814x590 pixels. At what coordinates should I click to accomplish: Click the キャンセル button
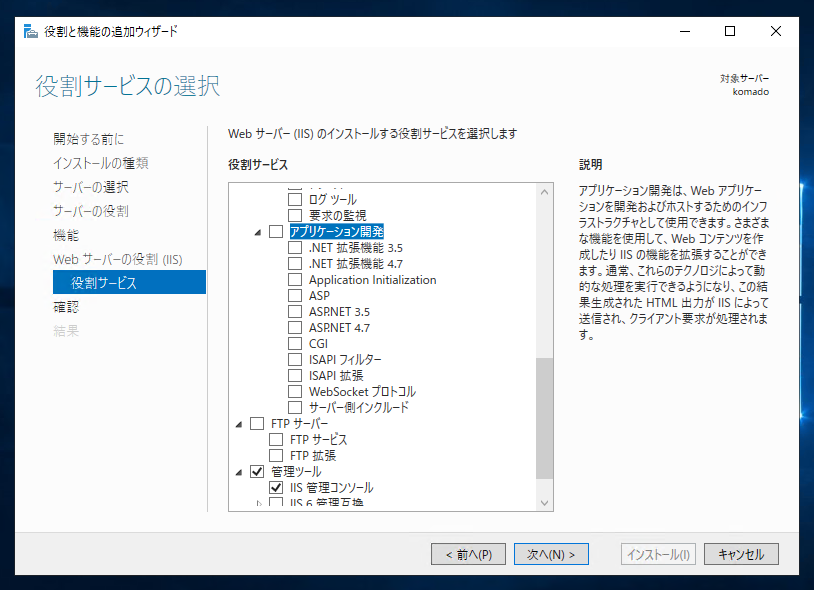(x=741, y=554)
